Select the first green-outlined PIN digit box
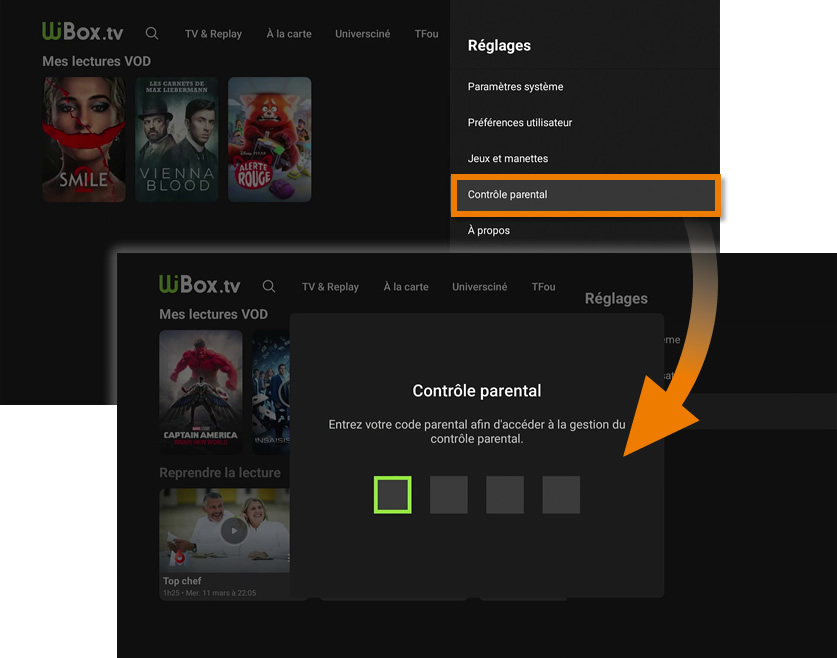The height and width of the screenshot is (658, 837). click(x=393, y=494)
